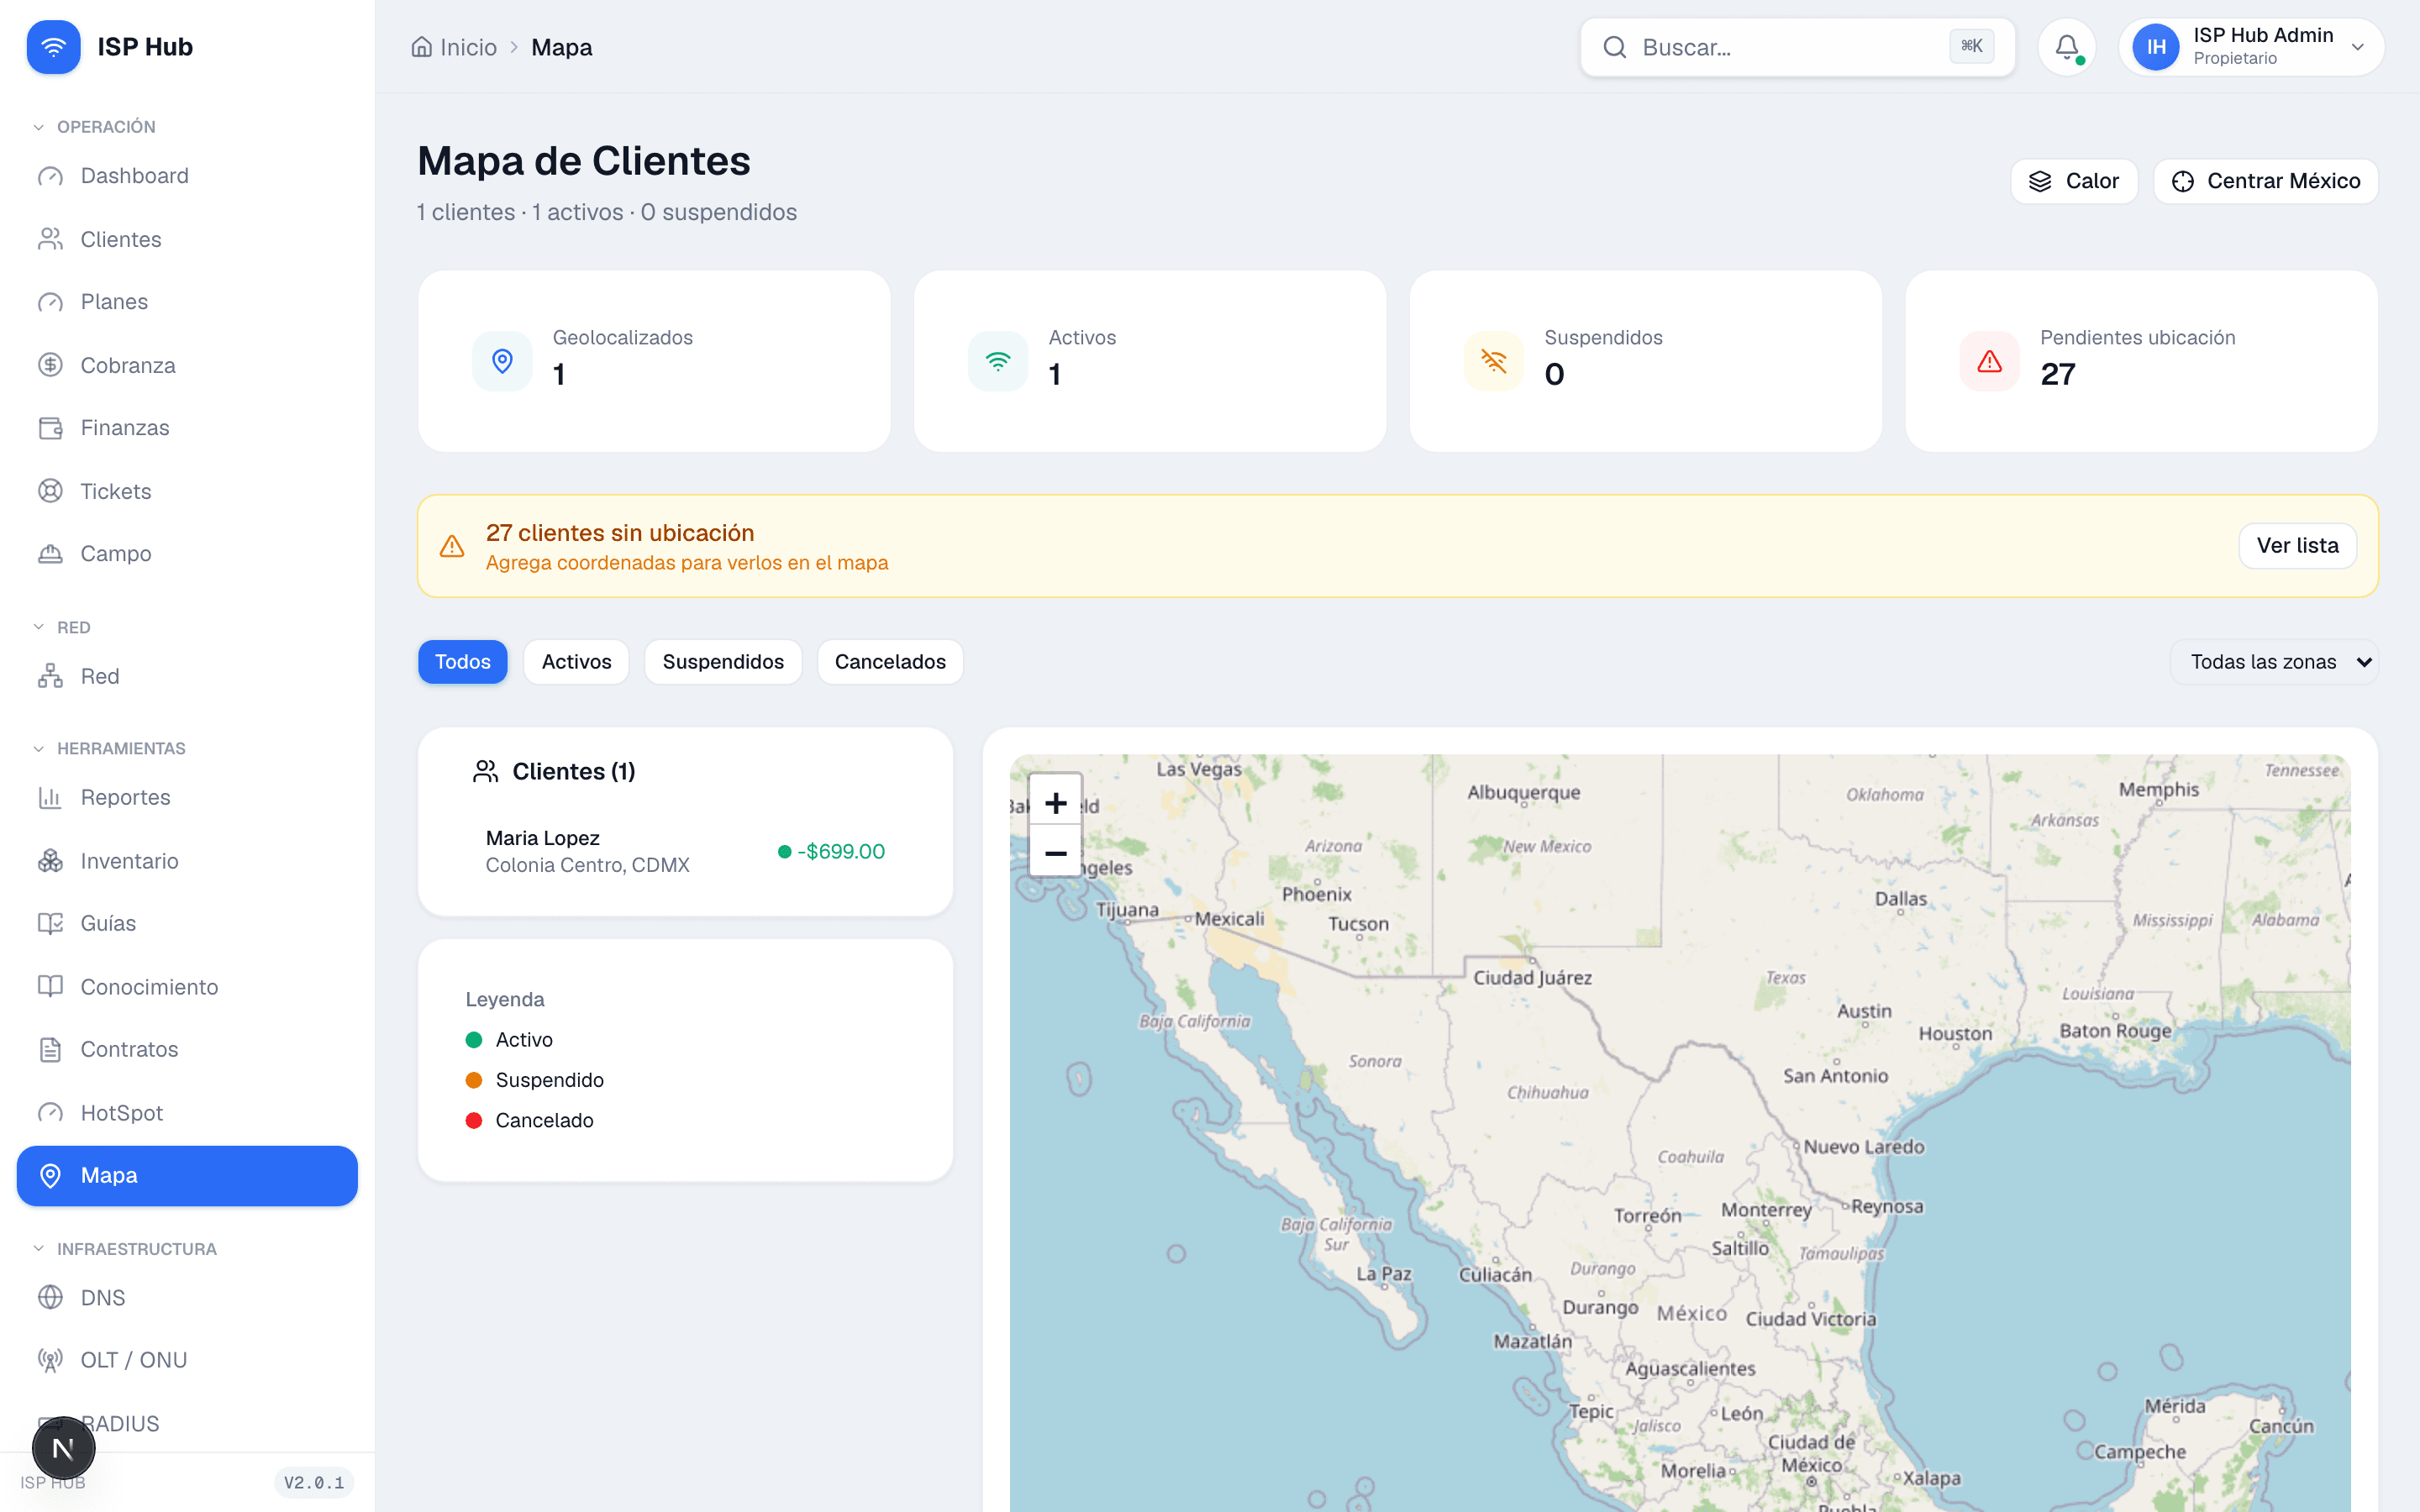Image resolution: width=2420 pixels, height=1512 pixels.
Task: Collapse the RED section
Action: tap(61, 627)
